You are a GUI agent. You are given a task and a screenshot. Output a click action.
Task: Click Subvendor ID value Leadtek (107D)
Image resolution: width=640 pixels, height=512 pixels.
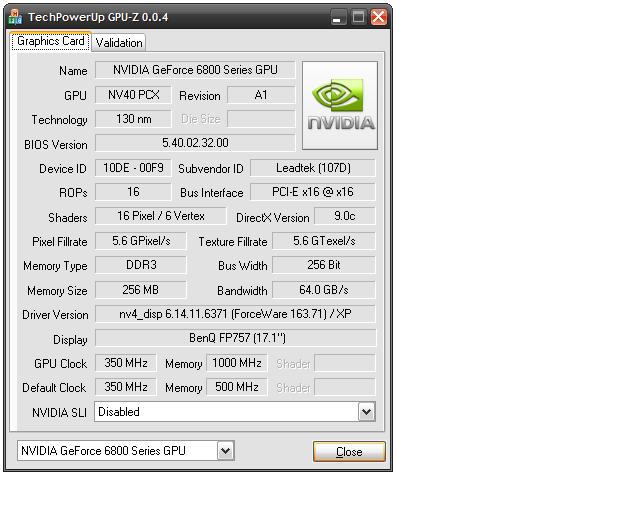[x=313, y=168]
